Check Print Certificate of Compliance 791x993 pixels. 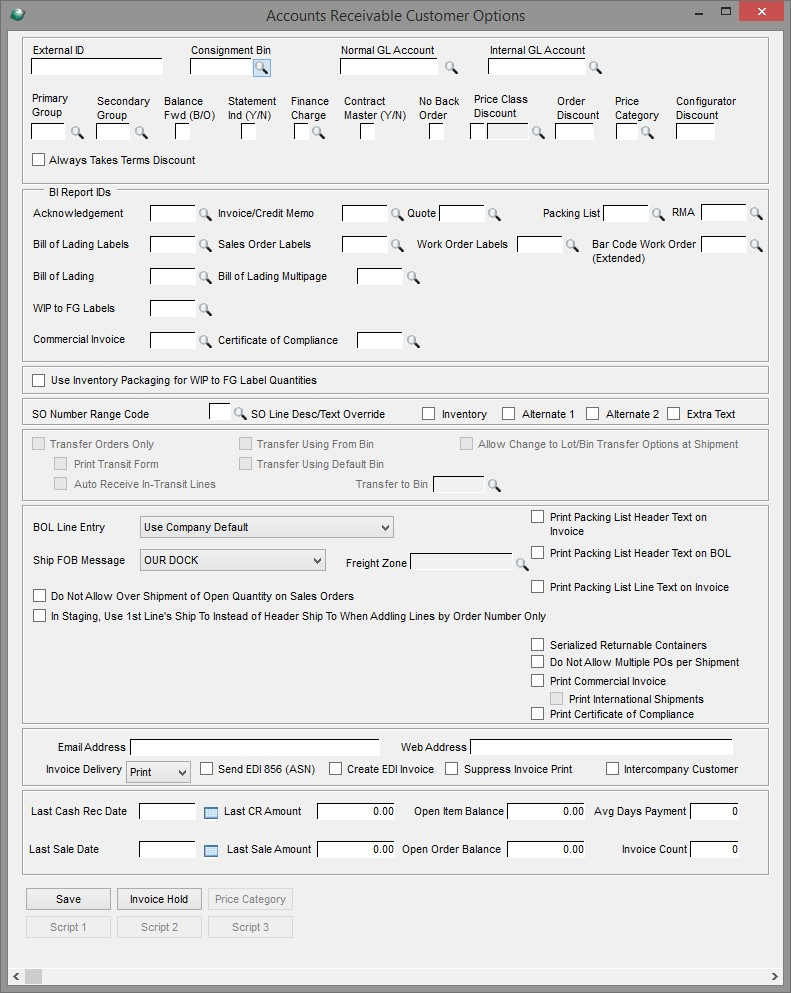pos(538,714)
